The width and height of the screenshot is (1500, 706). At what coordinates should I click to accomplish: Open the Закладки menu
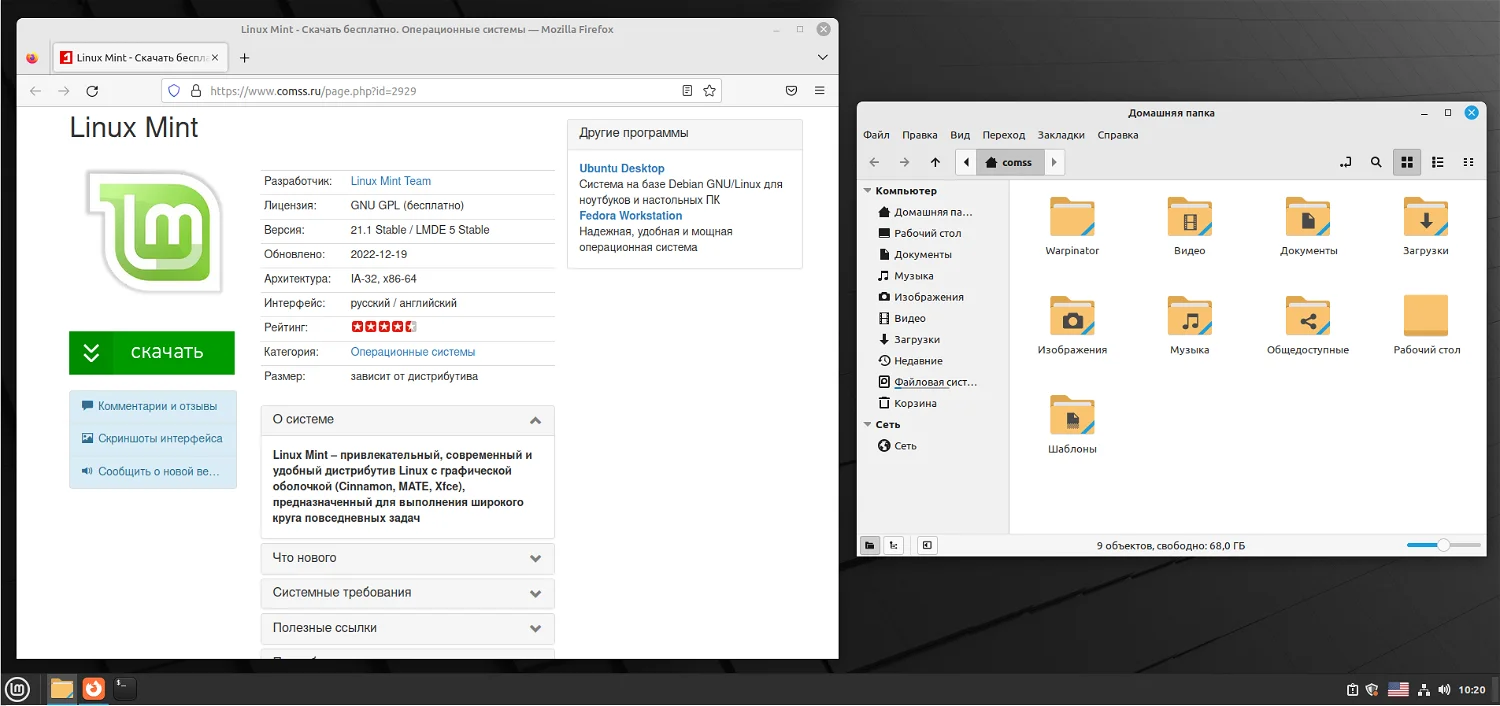coord(1061,134)
